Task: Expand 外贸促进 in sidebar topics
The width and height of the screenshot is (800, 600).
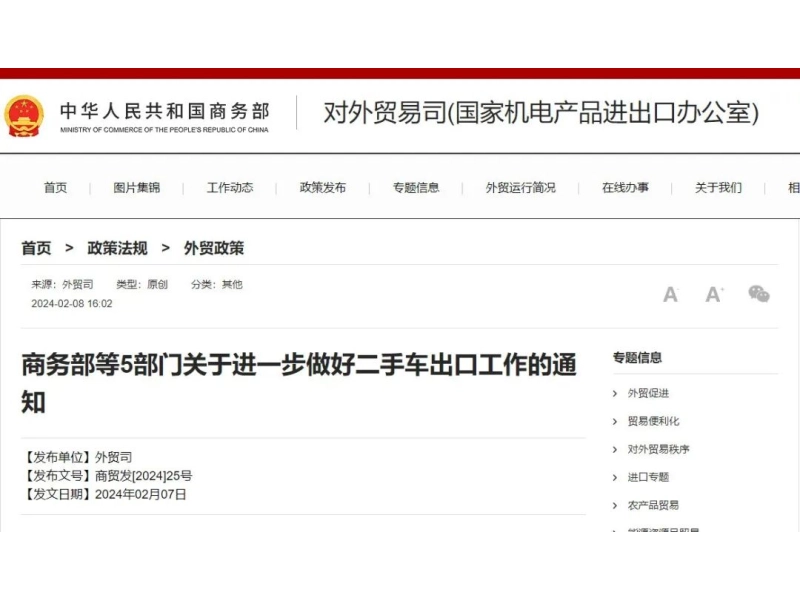Action: (x=648, y=393)
